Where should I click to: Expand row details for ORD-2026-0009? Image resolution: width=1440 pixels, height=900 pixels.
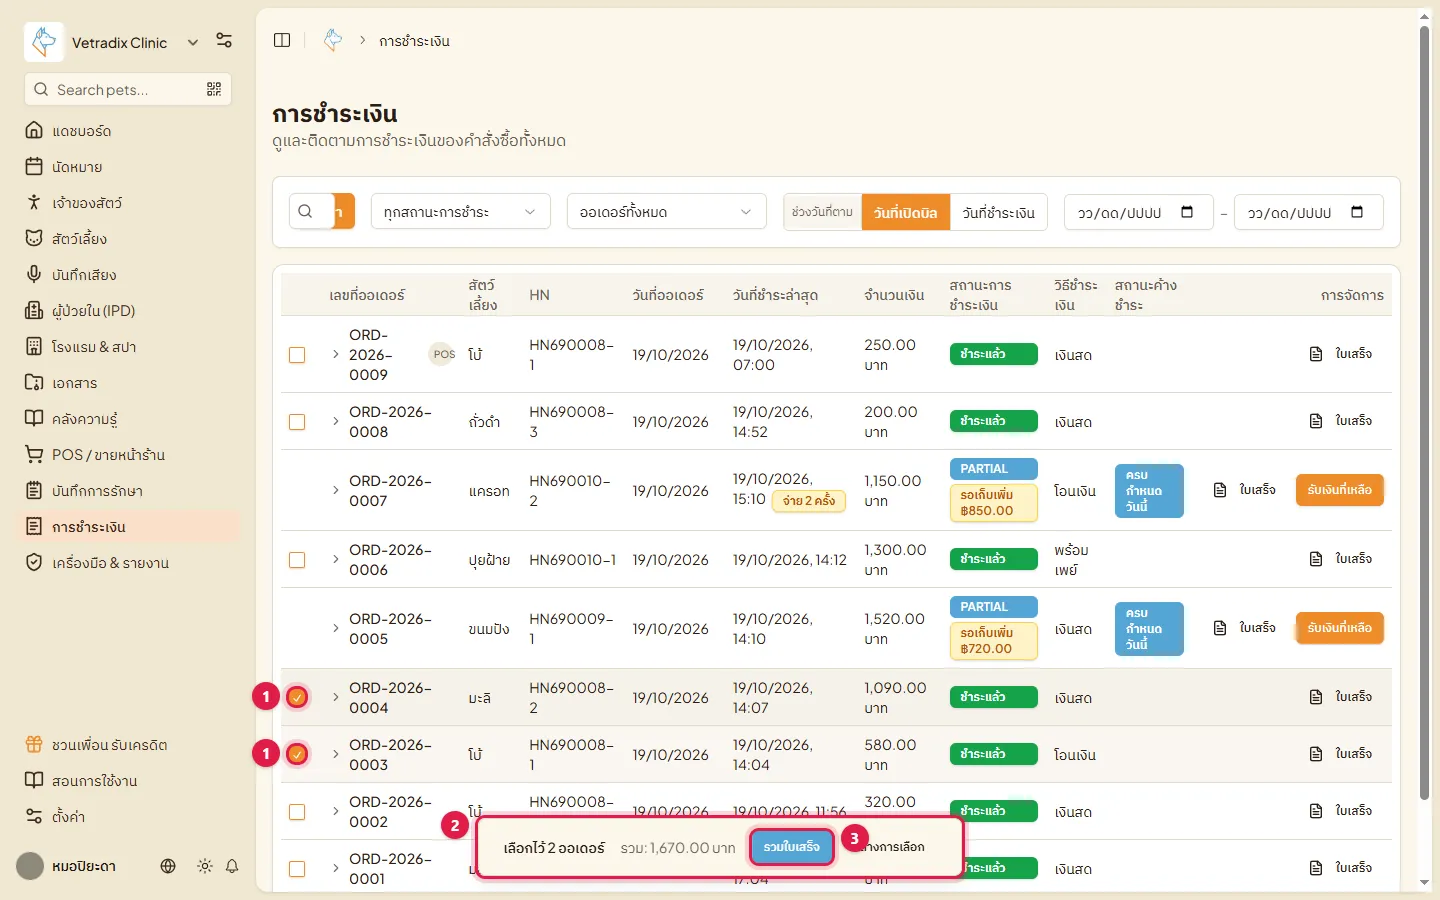pyautogui.click(x=335, y=354)
